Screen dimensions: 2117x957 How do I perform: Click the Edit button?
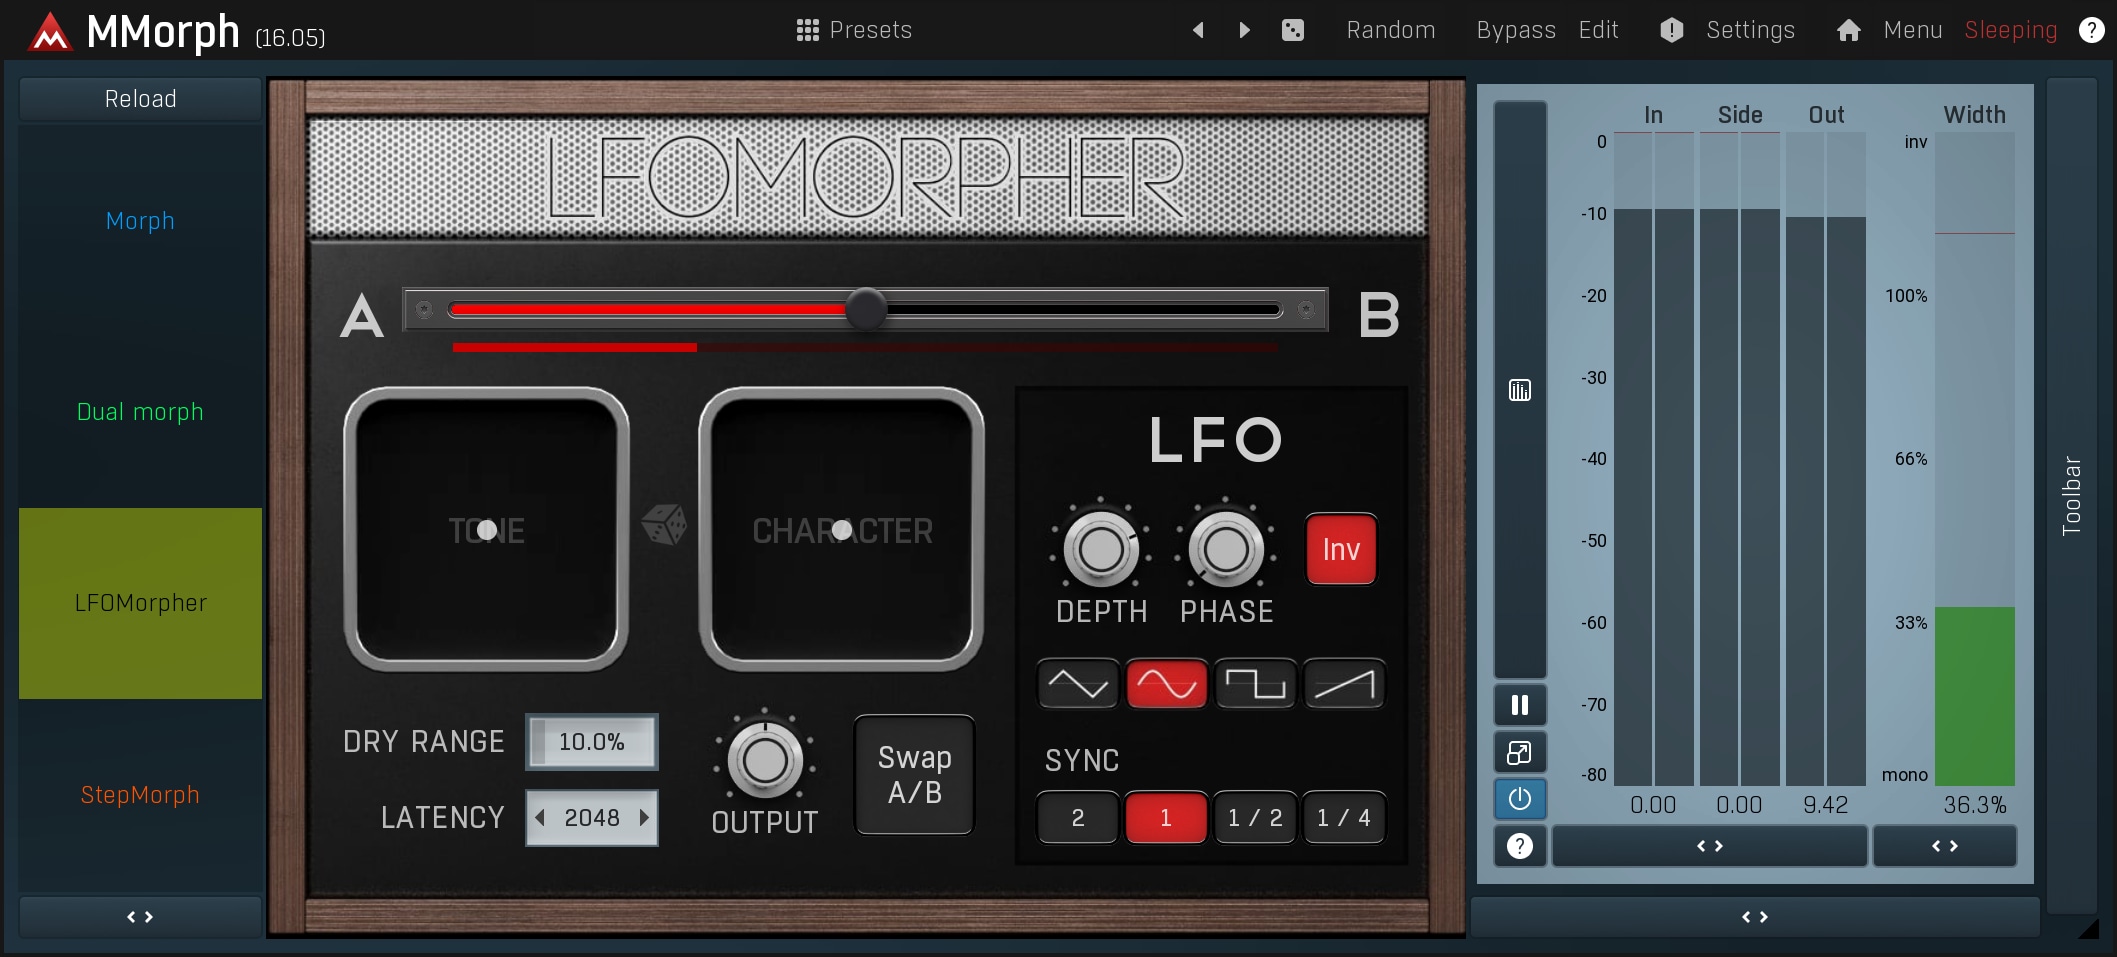[x=1598, y=30]
